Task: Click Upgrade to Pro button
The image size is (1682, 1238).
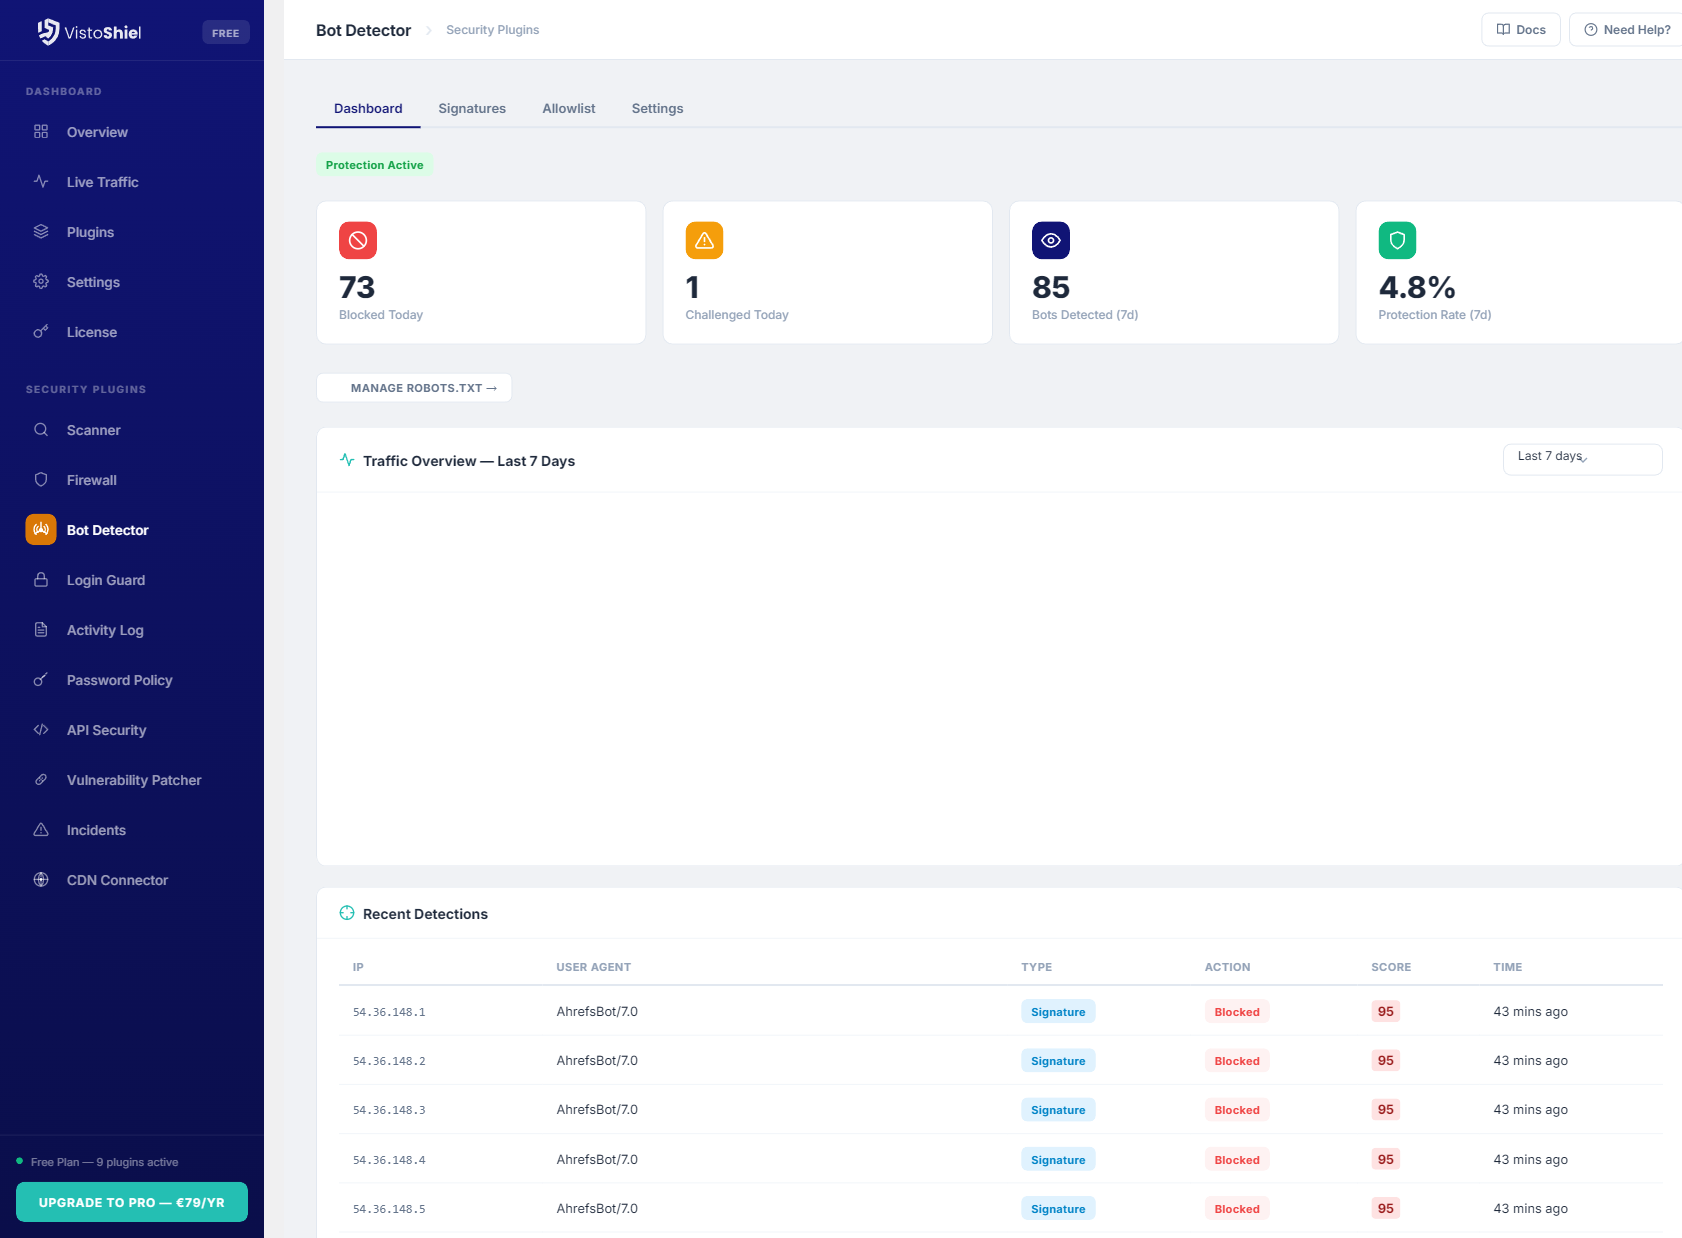Action: pos(132,1202)
